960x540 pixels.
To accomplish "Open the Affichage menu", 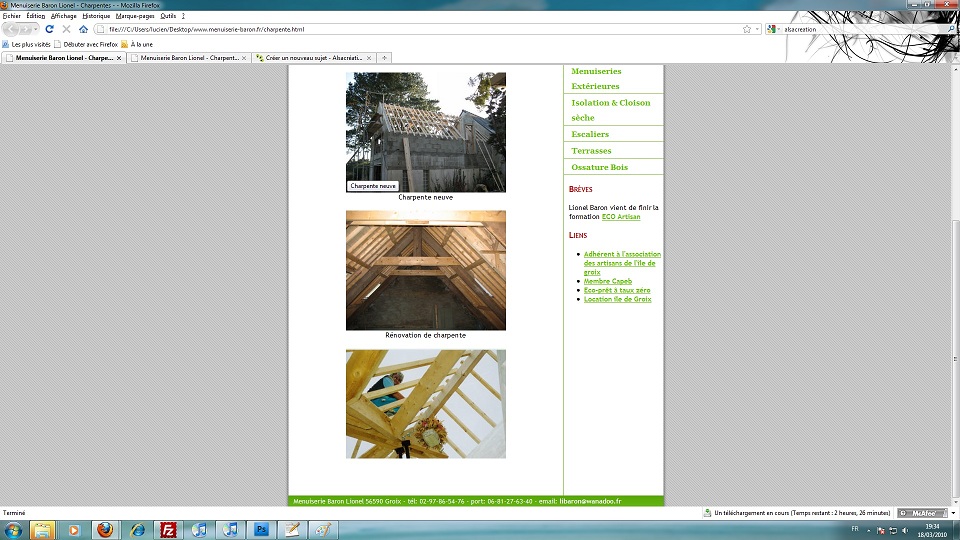I will [64, 16].
